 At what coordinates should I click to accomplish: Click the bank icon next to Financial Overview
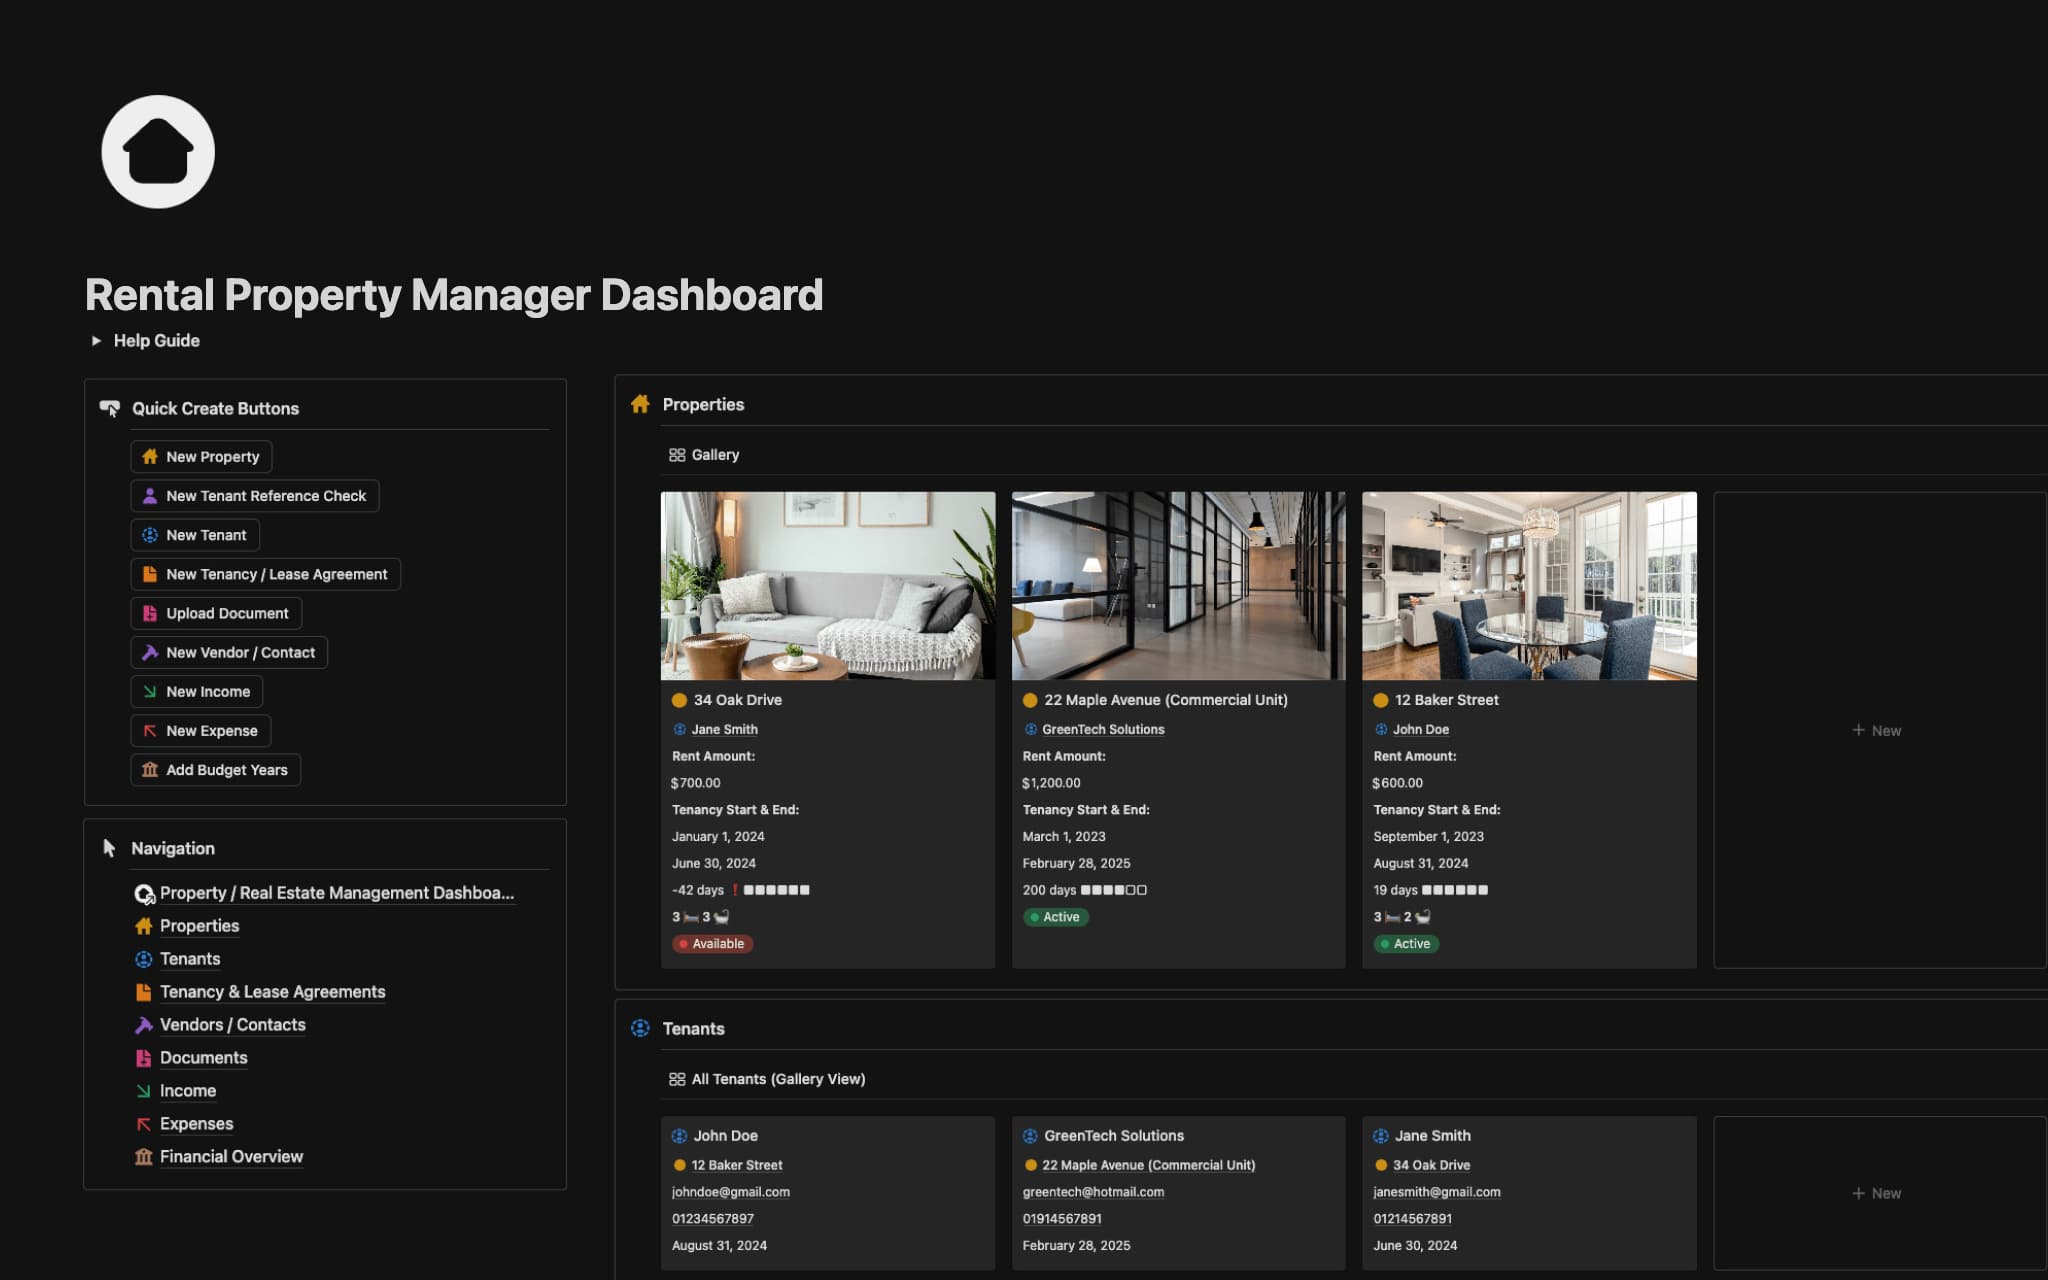tap(143, 1156)
